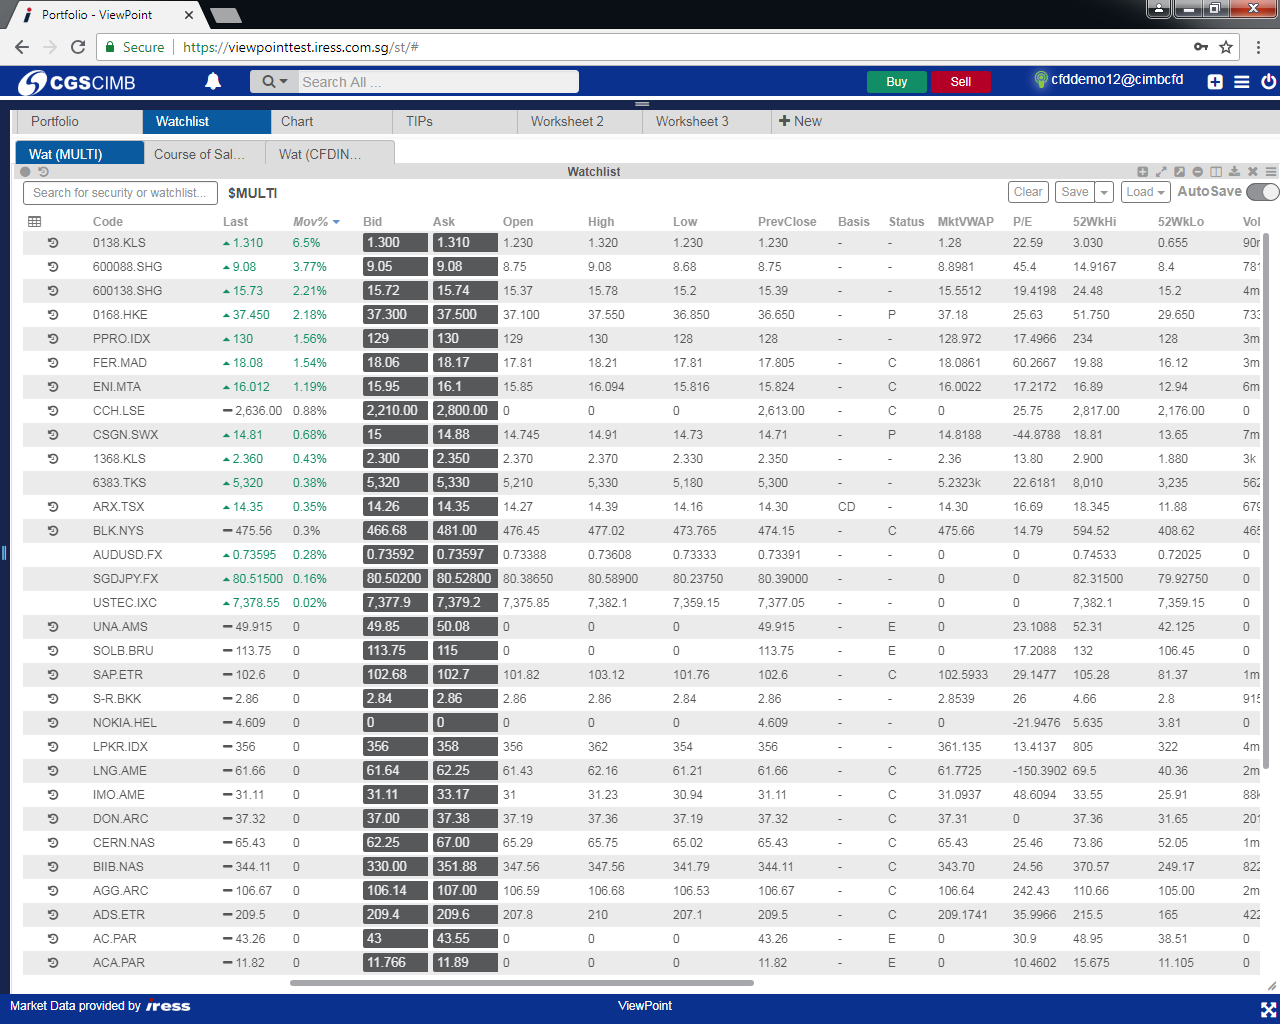Click the green connection status icon
Screen dimensions: 1280x1024
coord(1041,80)
